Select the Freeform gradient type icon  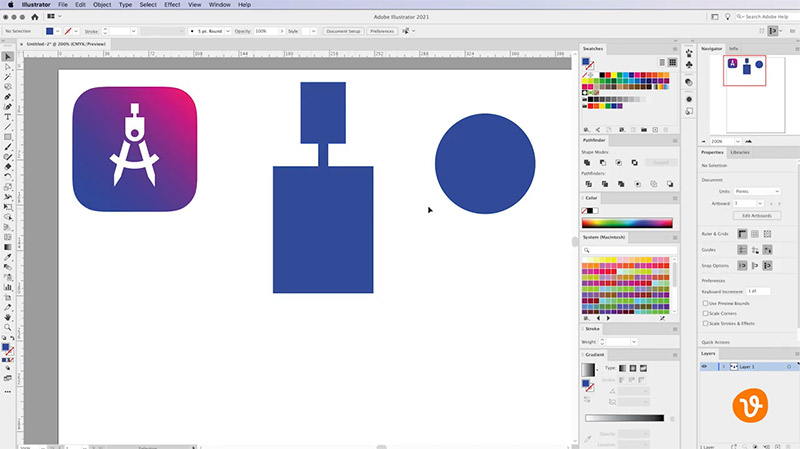tap(643, 368)
